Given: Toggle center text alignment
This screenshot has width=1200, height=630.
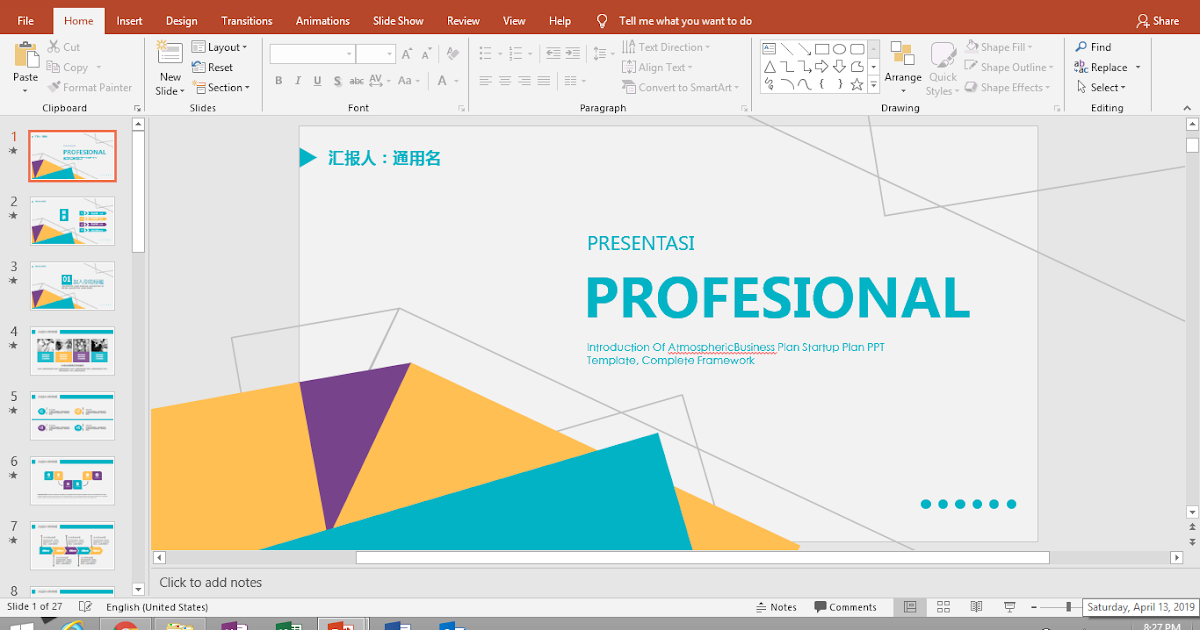Looking at the screenshot, I should (506, 81).
